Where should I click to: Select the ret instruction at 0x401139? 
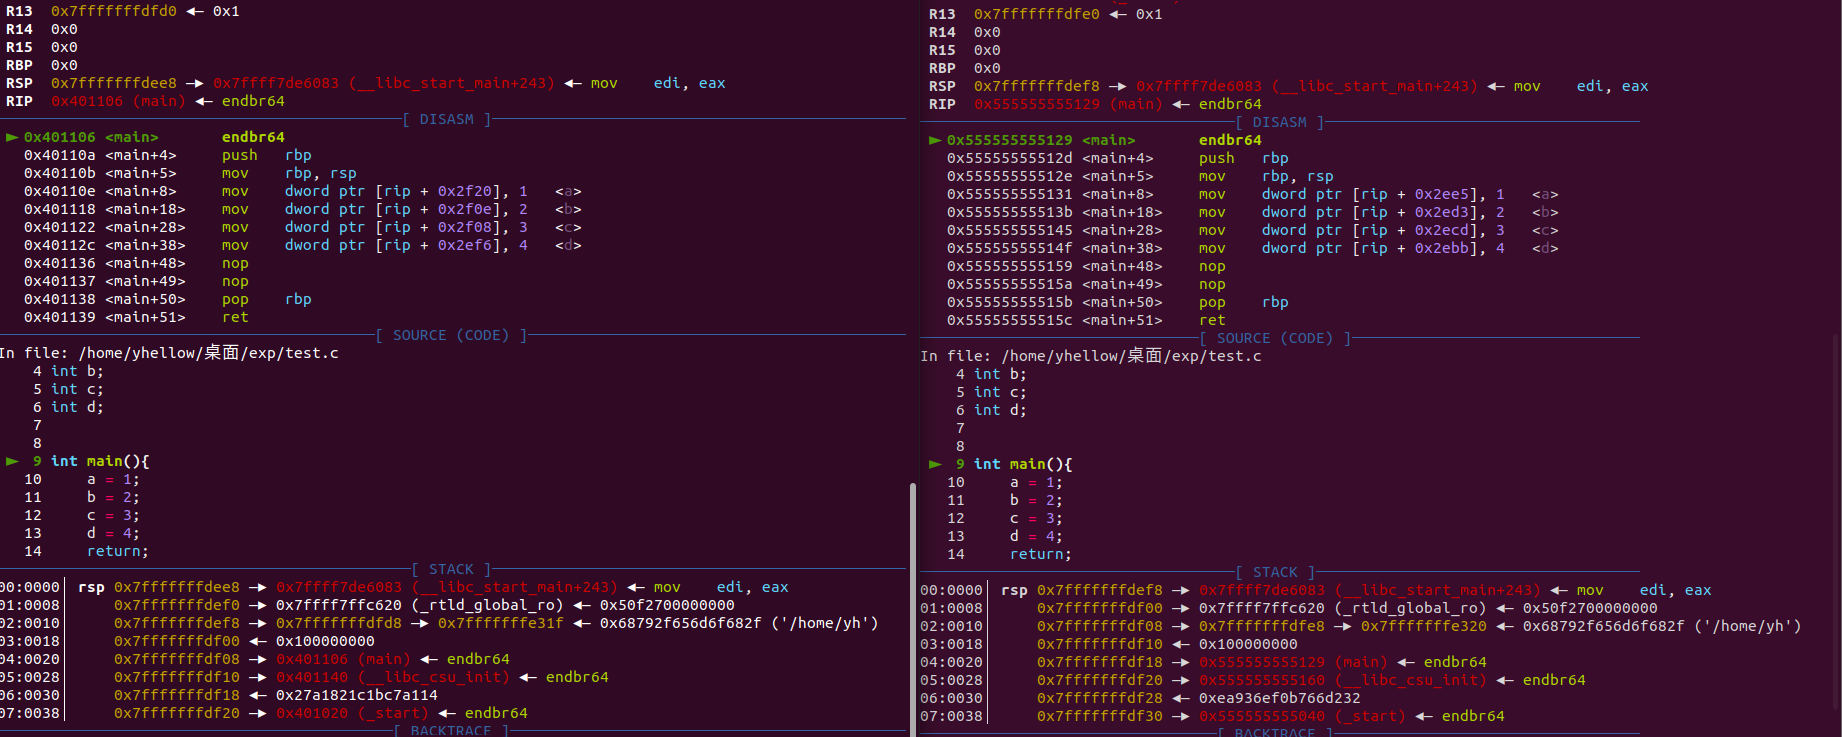click(x=235, y=317)
